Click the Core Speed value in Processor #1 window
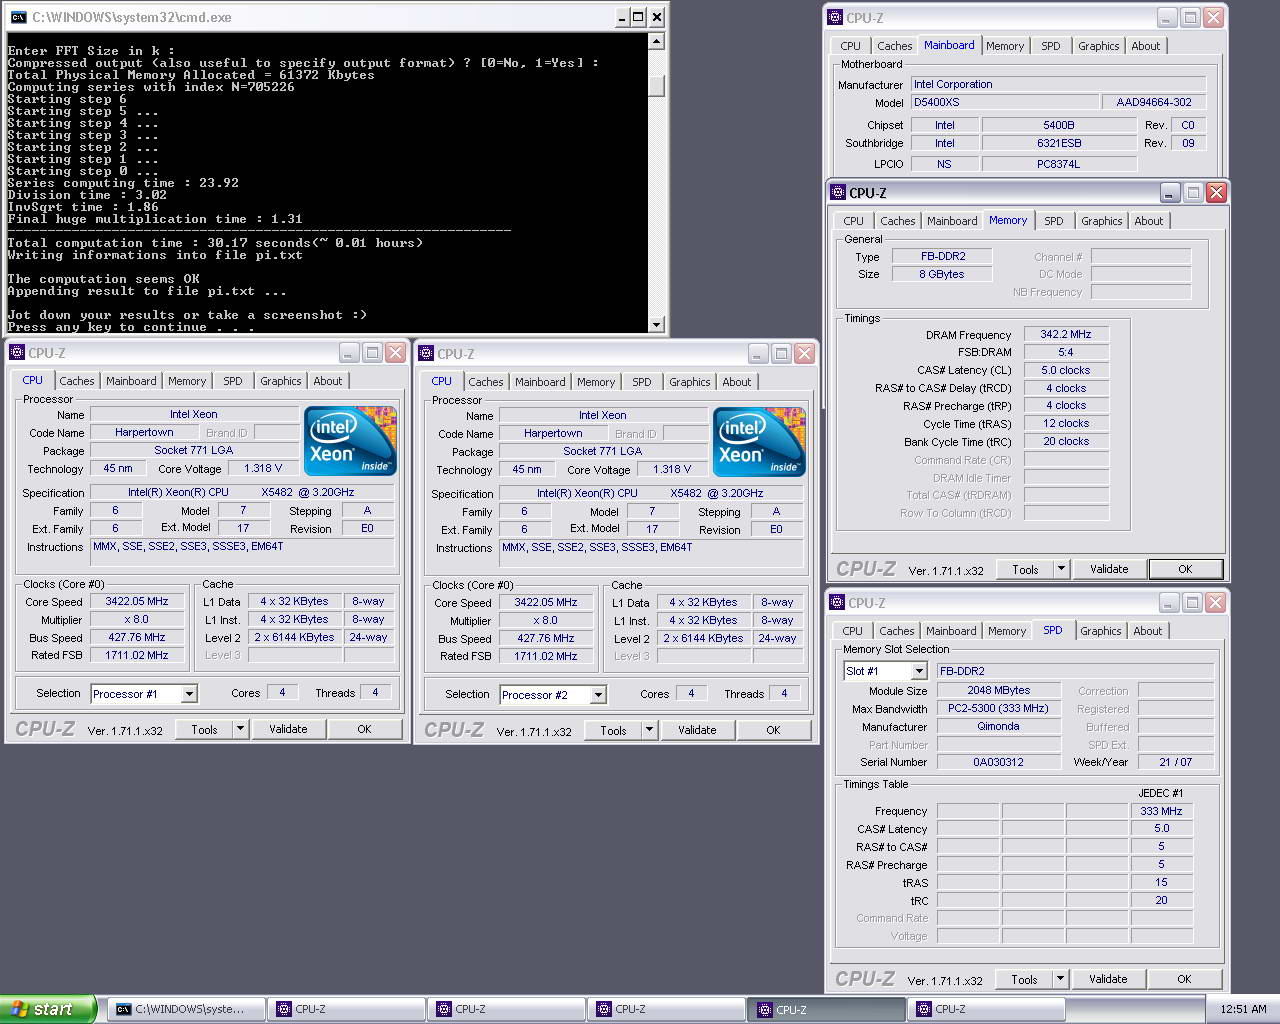 [137, 601]
